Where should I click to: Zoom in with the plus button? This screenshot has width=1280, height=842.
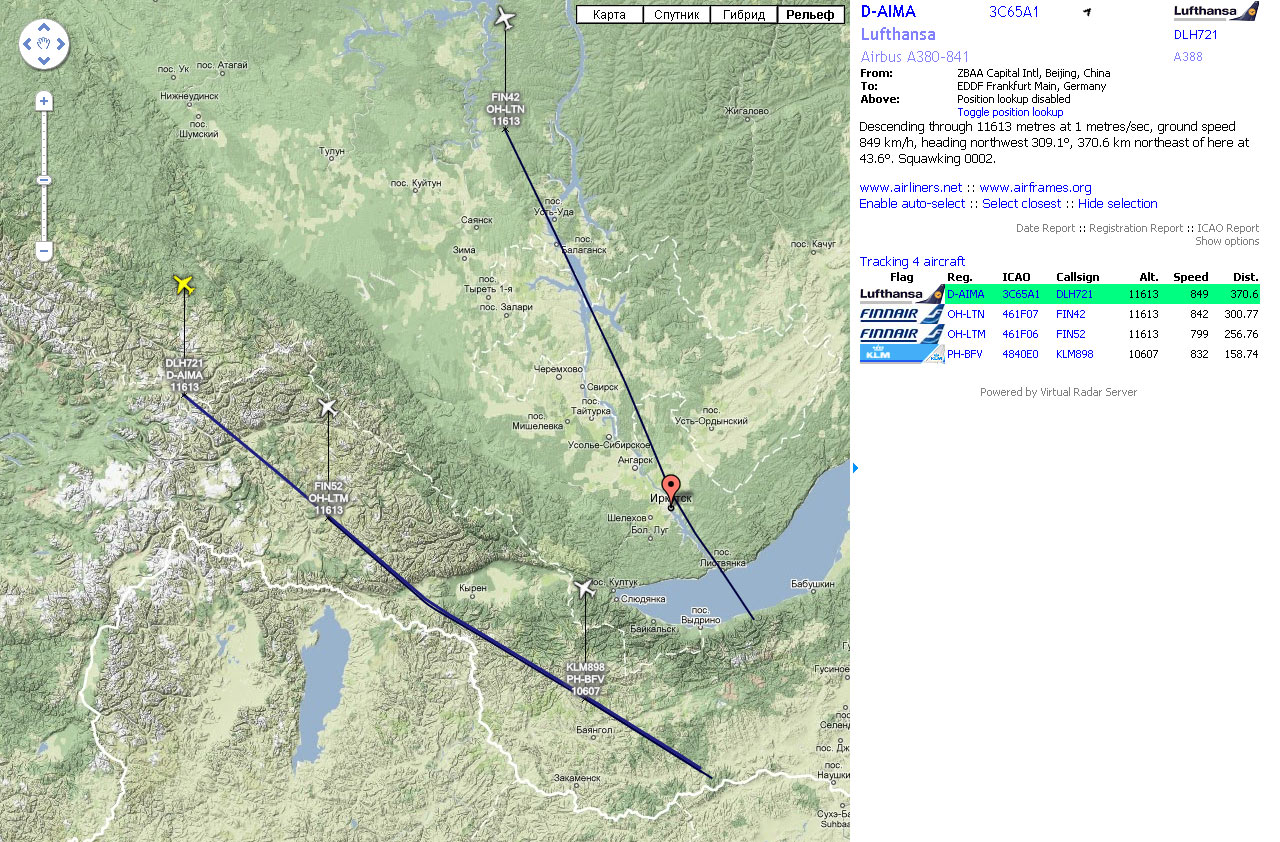(x=44, y=102)
